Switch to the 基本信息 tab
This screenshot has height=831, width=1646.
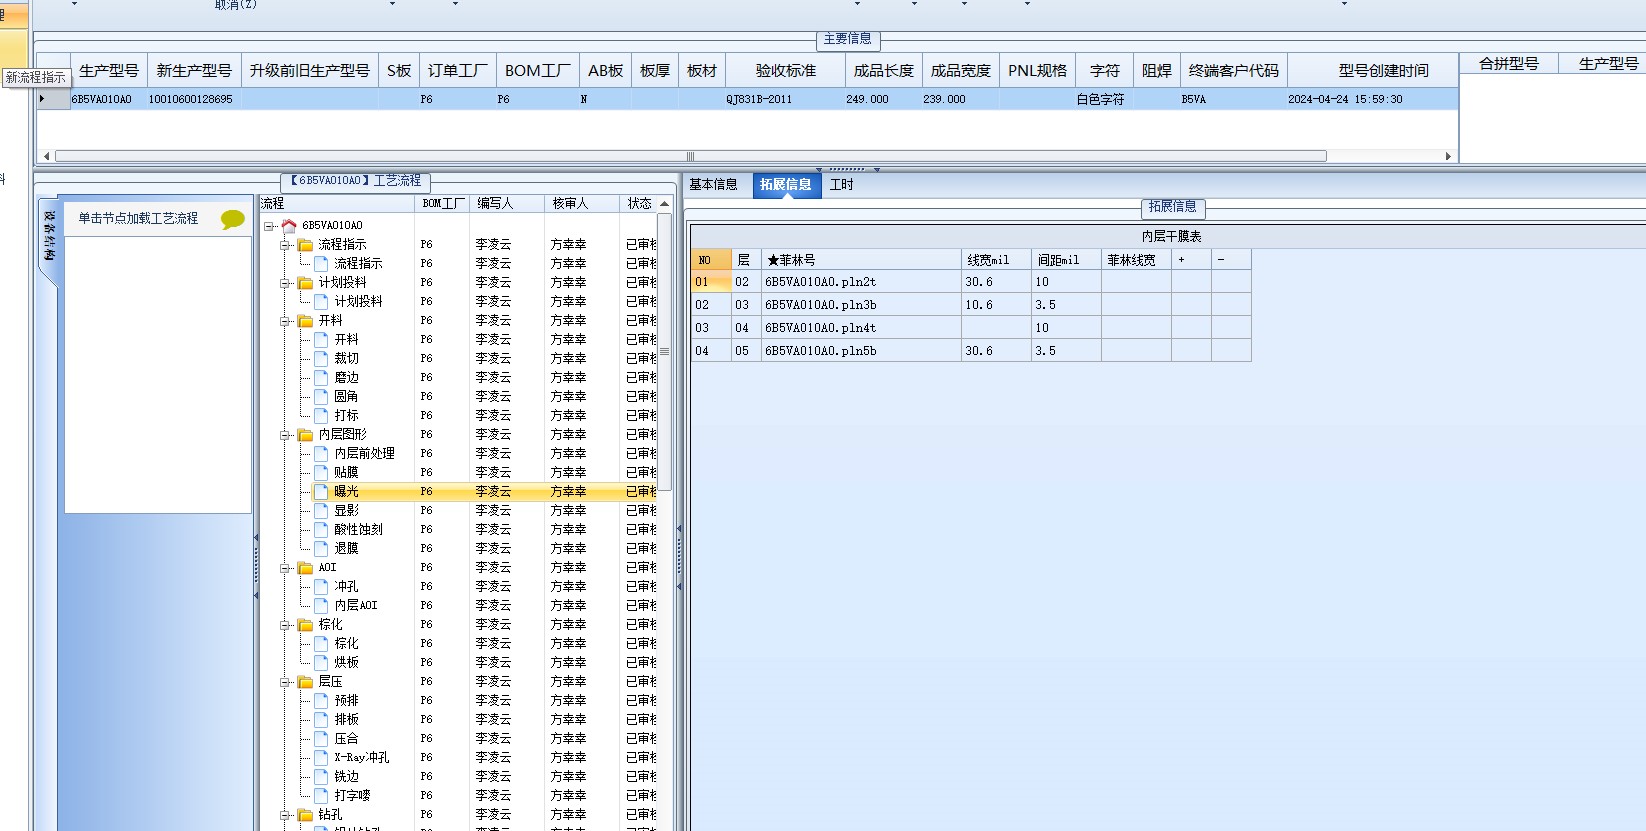point(713,185)
